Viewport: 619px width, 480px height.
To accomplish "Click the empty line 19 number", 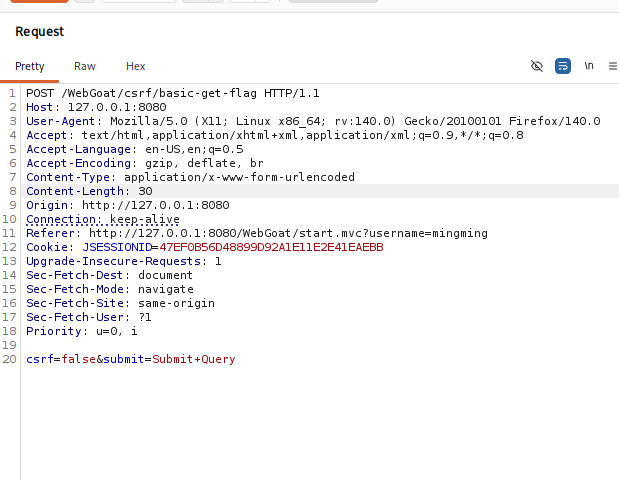I will click(x=9, y=345).
